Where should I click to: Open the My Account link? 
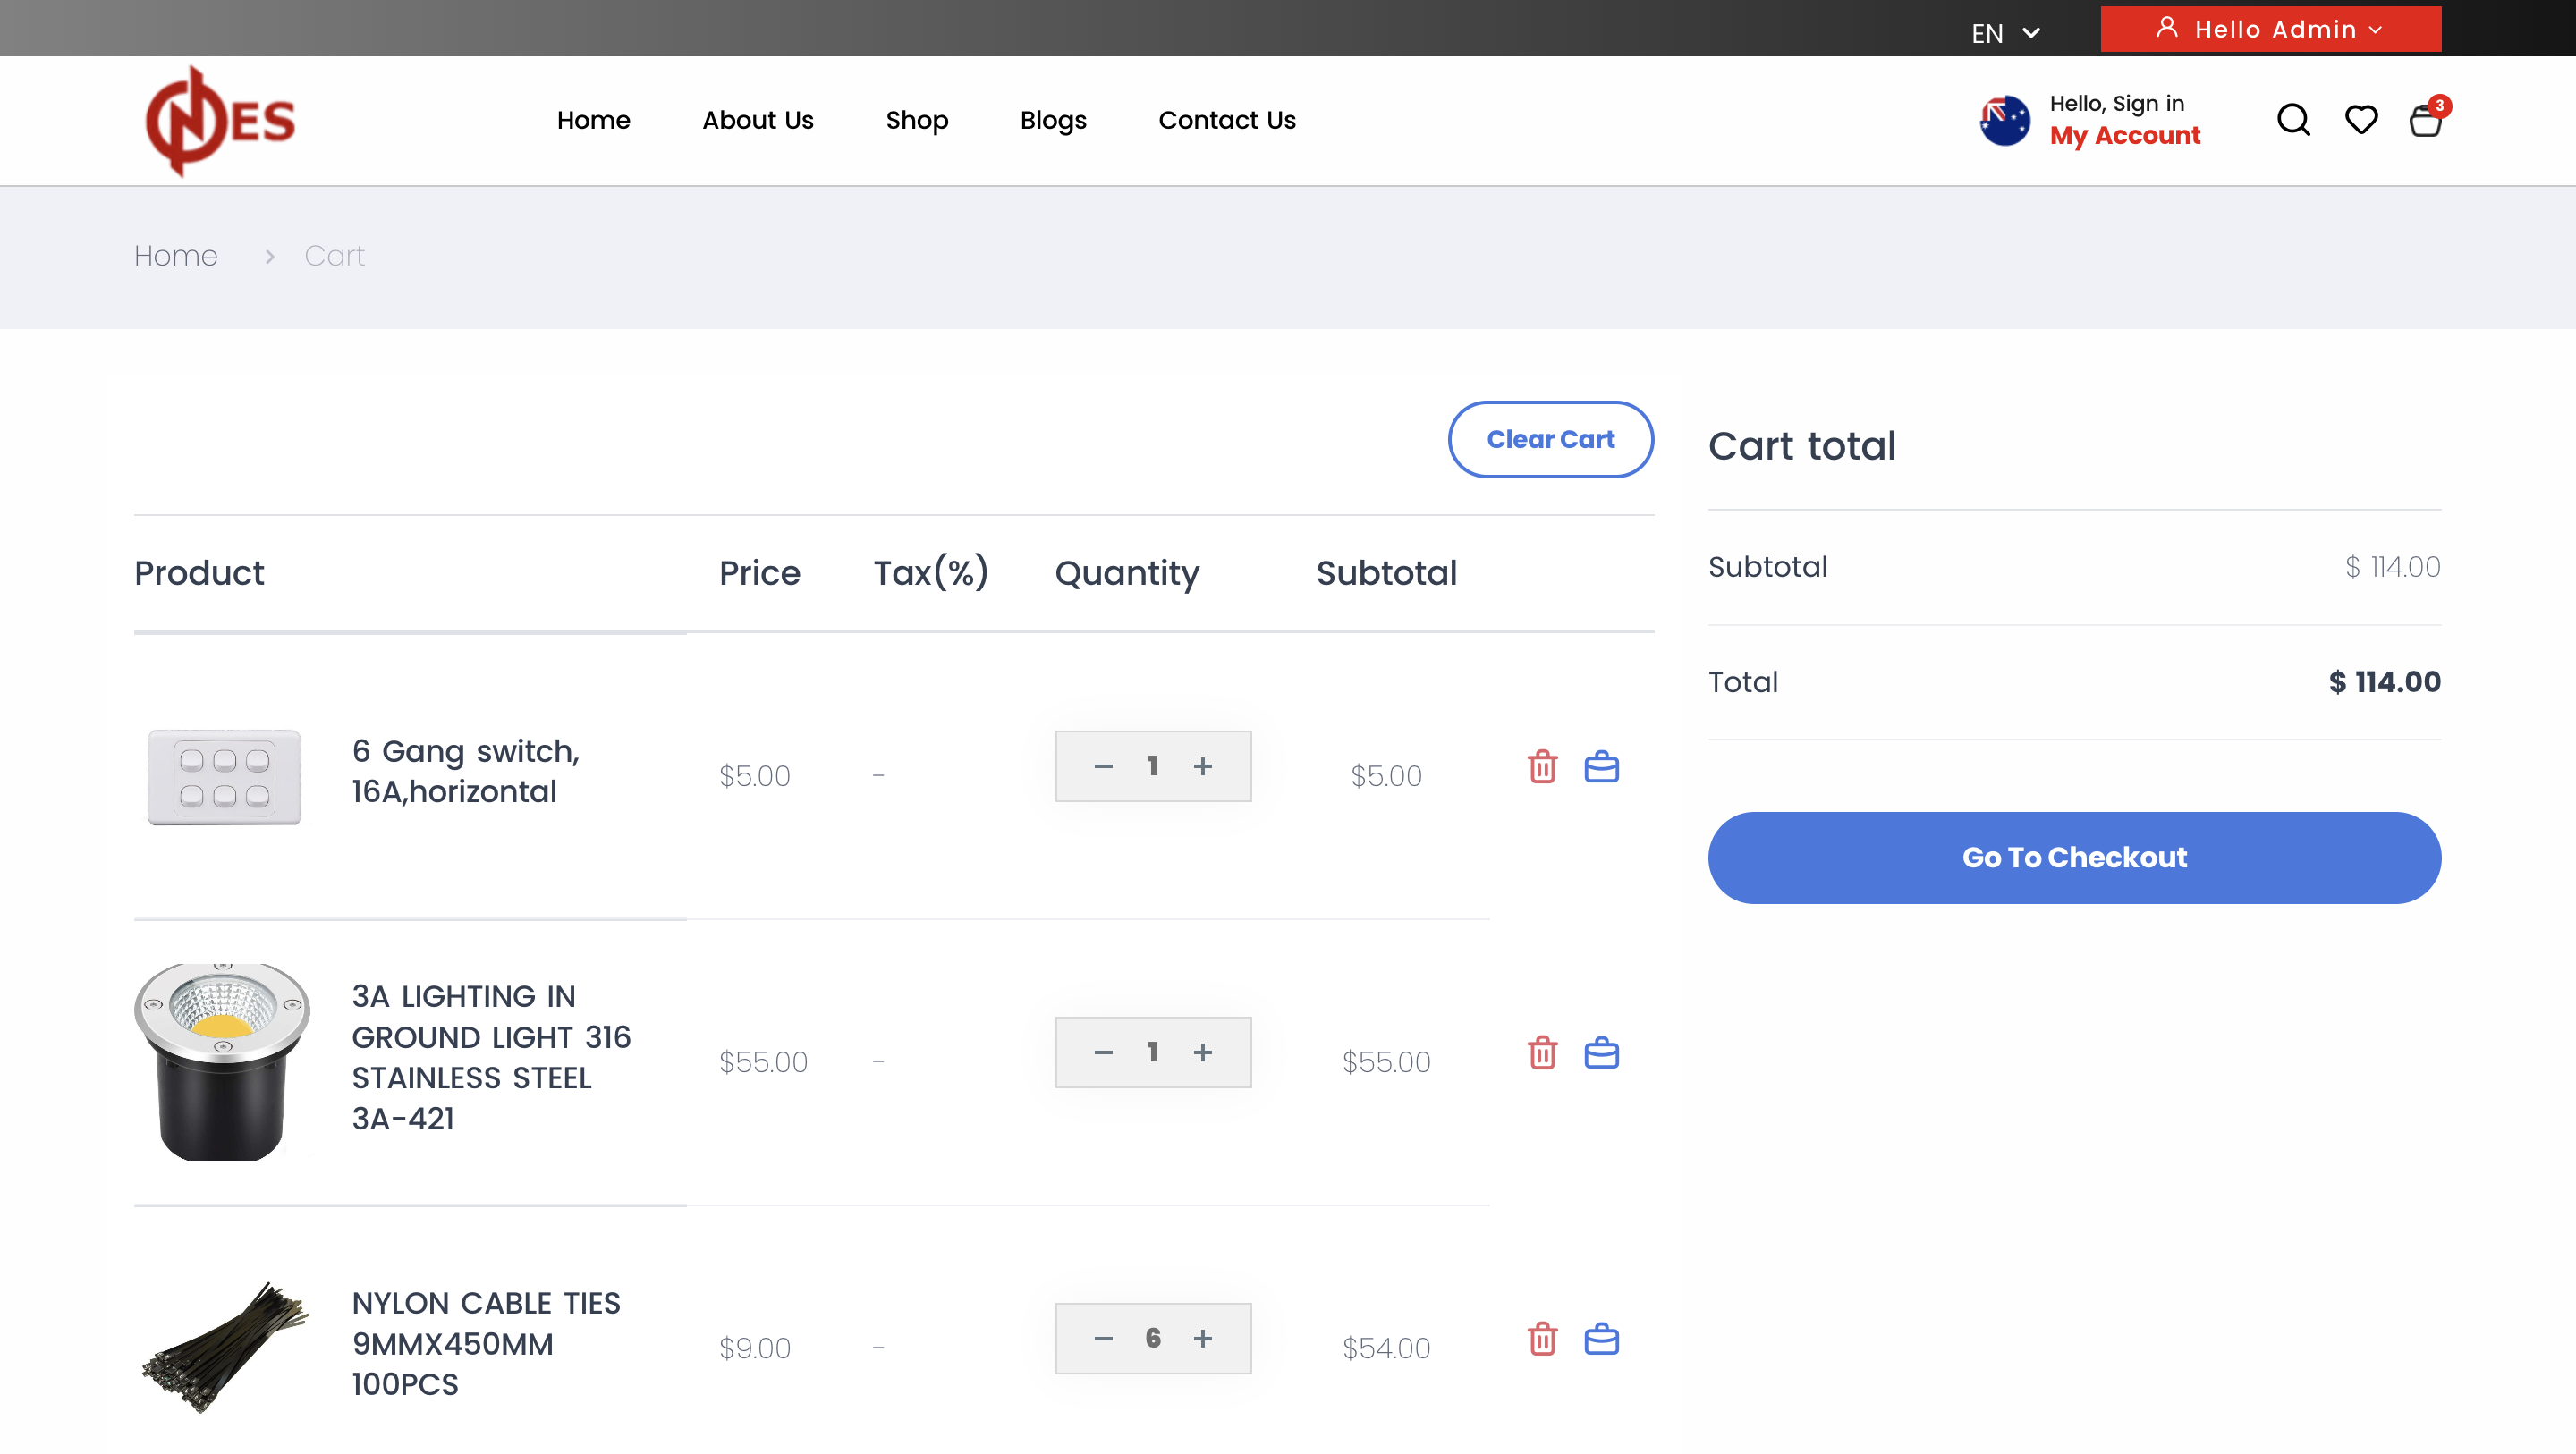point(2124,136)
